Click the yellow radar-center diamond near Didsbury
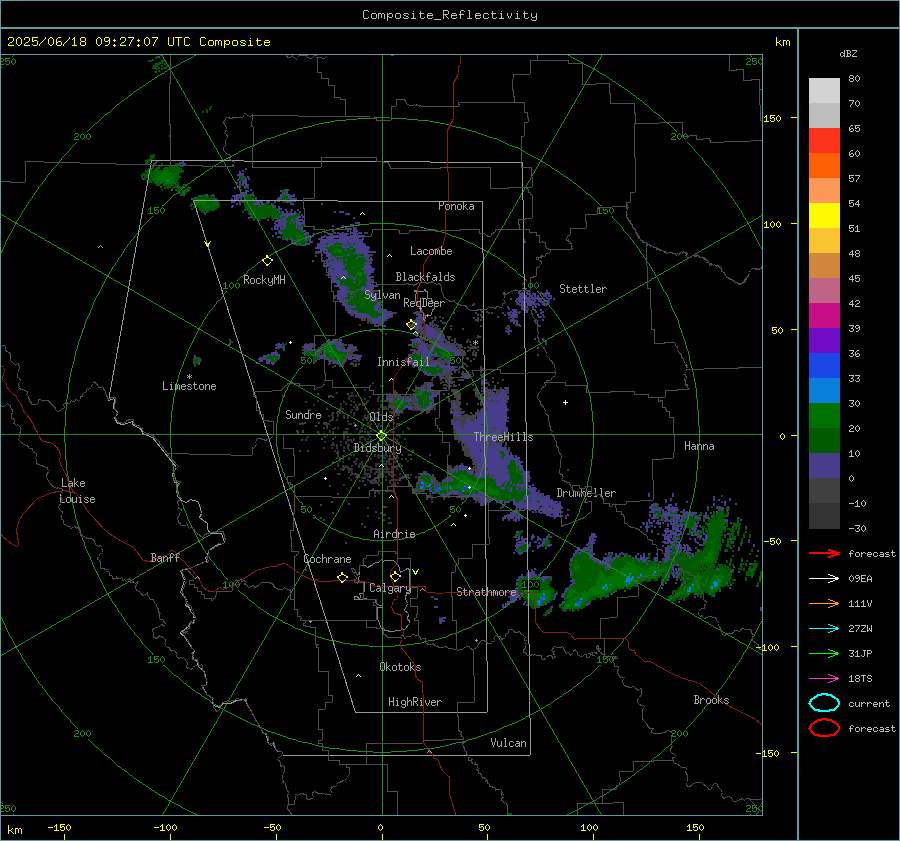Viewport: 900px width, 841px height. point(381,436)
